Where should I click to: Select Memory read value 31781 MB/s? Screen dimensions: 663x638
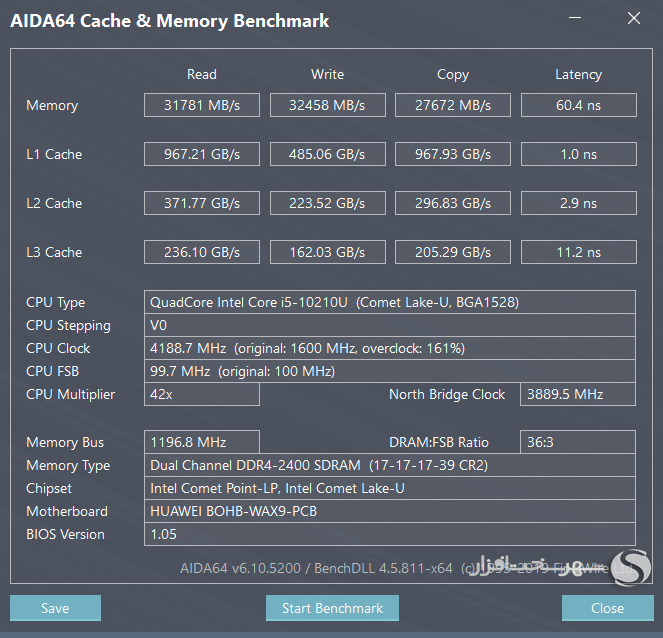(202, 105)
